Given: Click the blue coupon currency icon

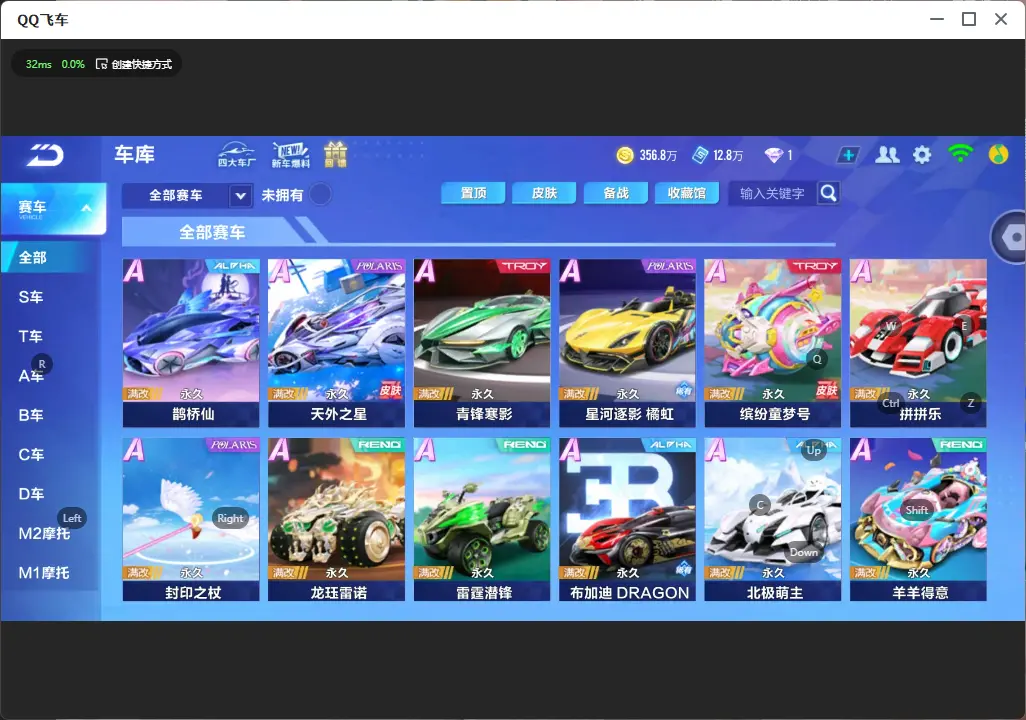Looking at the screenshot, I should tap(699, 155).
